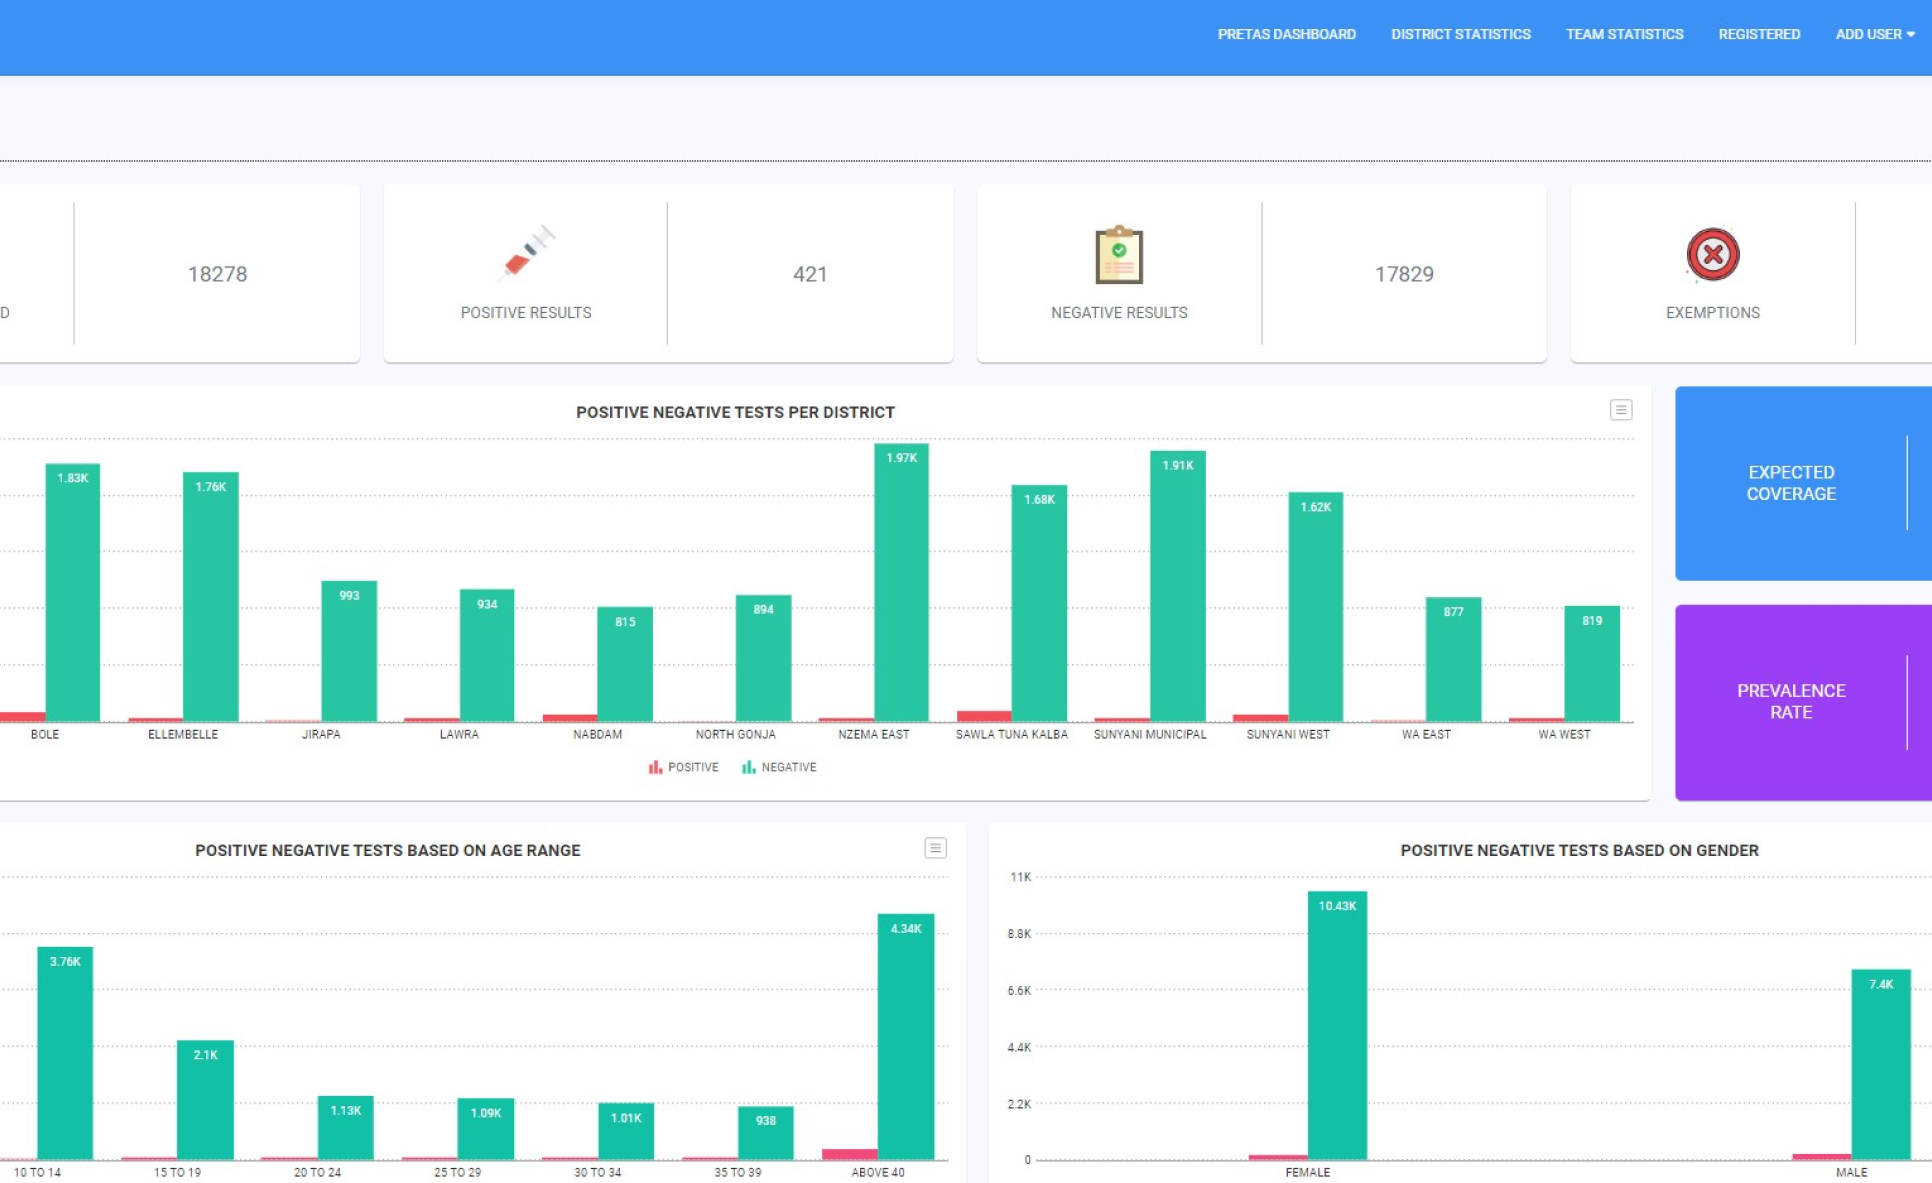This screenshot has width=1932, height=1183.
Task: Open the PRETAS DASHBOARD menu item
Action: click(x=1286, y=34)
